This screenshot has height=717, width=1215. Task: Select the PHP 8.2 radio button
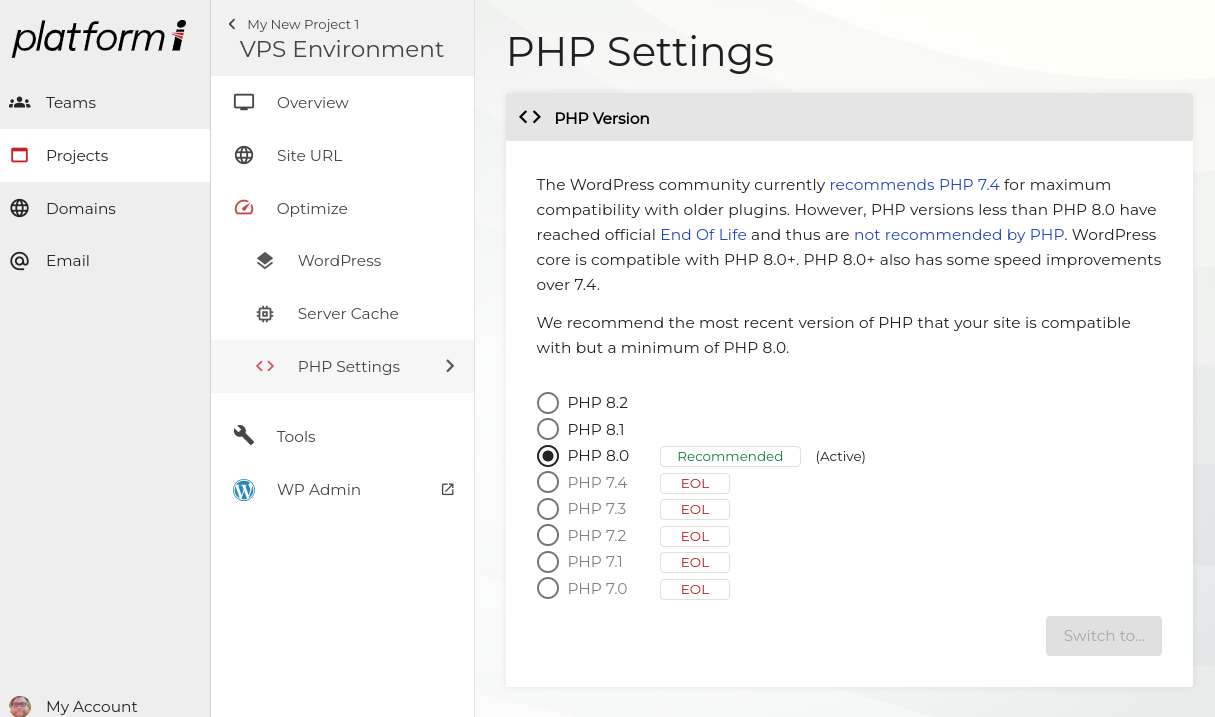[x=548, y=403]
